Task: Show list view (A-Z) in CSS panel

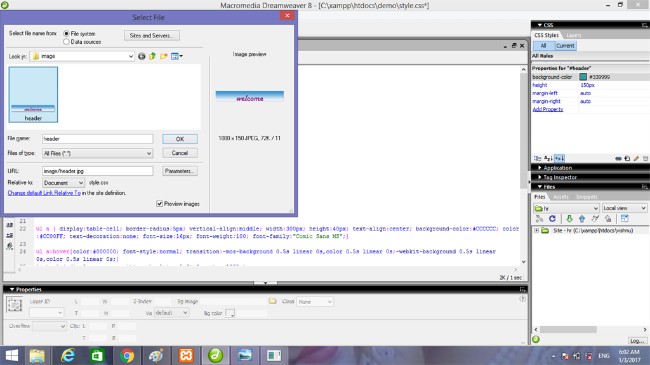Action: tap(548, 158)
